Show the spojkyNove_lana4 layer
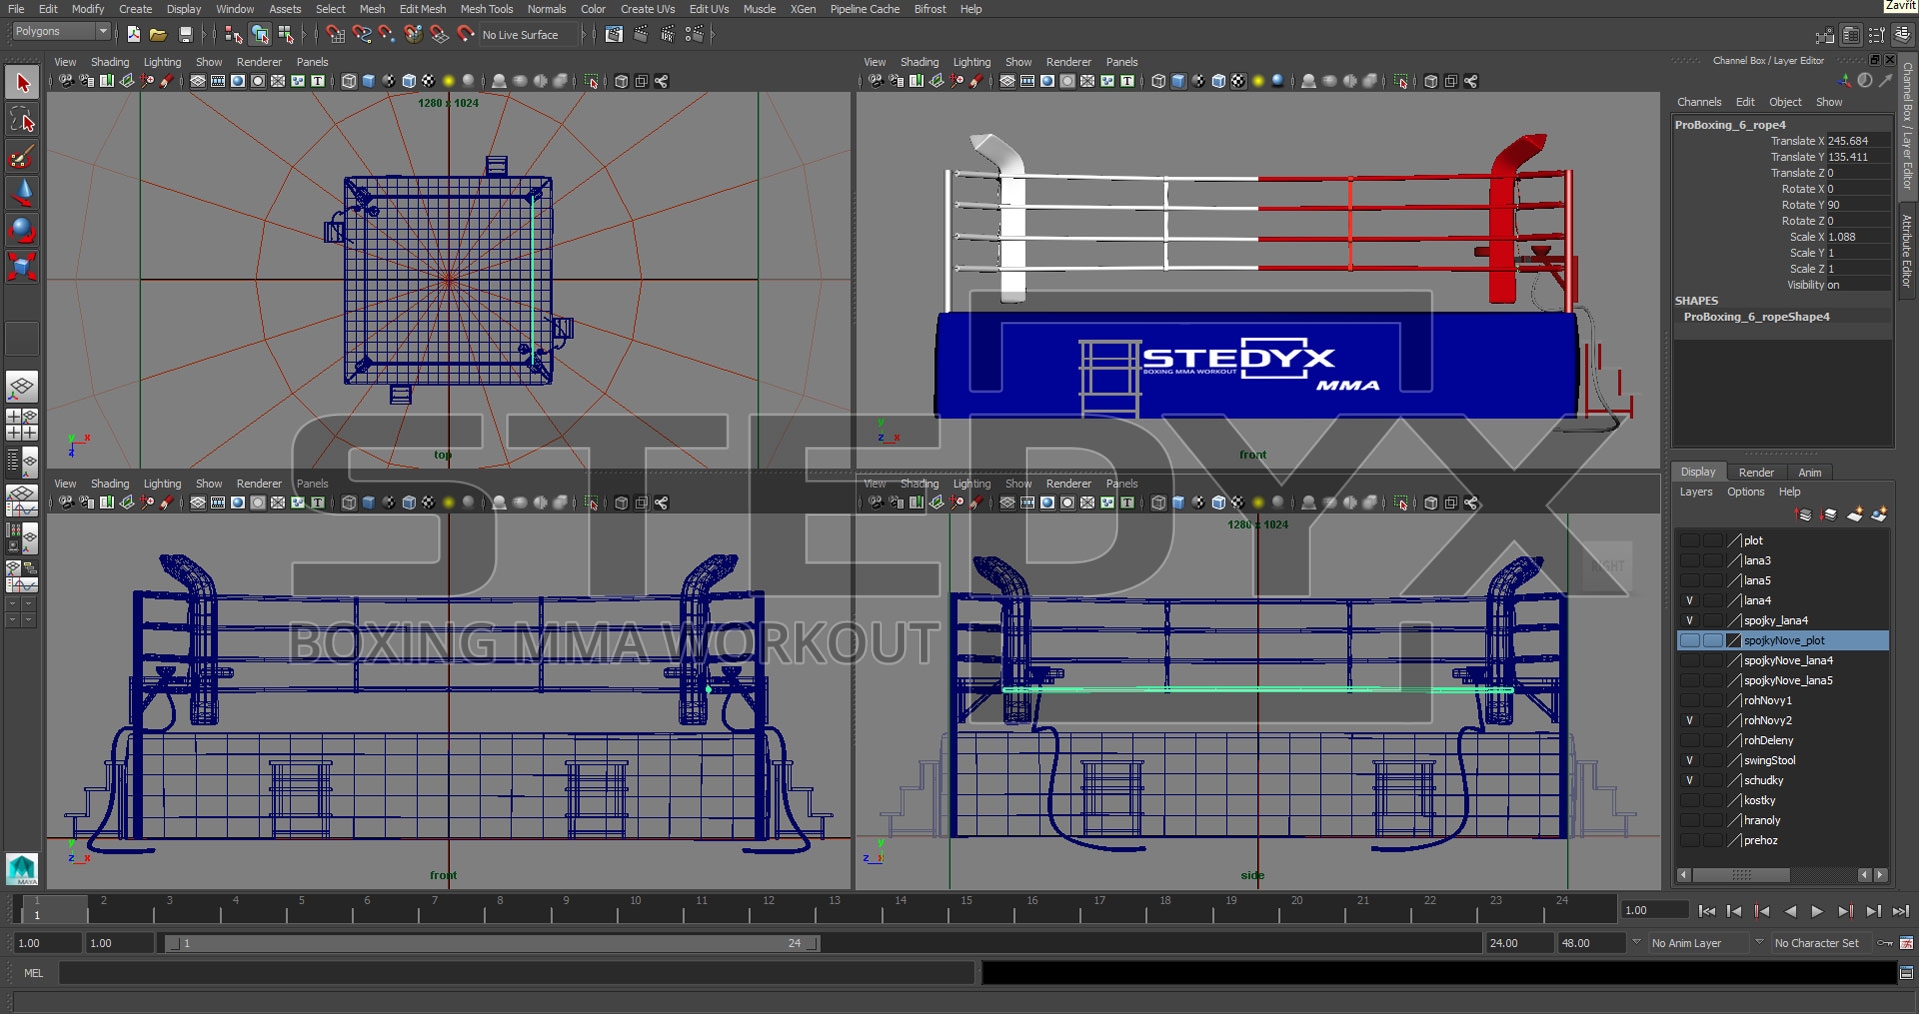Viewport: 1919px width, 1014px height. click(x=1690, y=660)
